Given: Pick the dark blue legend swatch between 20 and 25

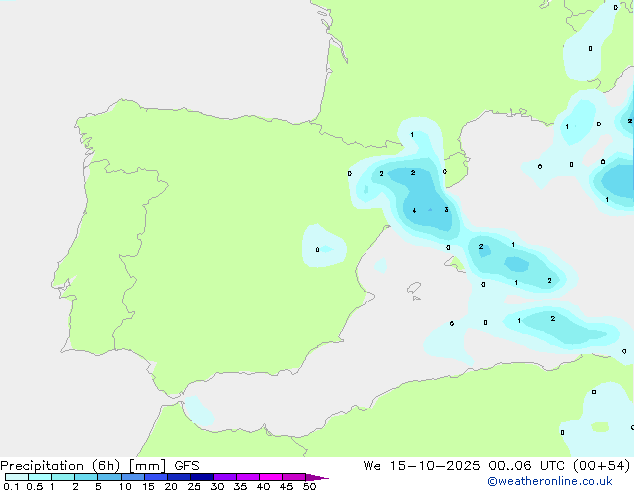Looking at the screenshot, I should tap(179, 477).
